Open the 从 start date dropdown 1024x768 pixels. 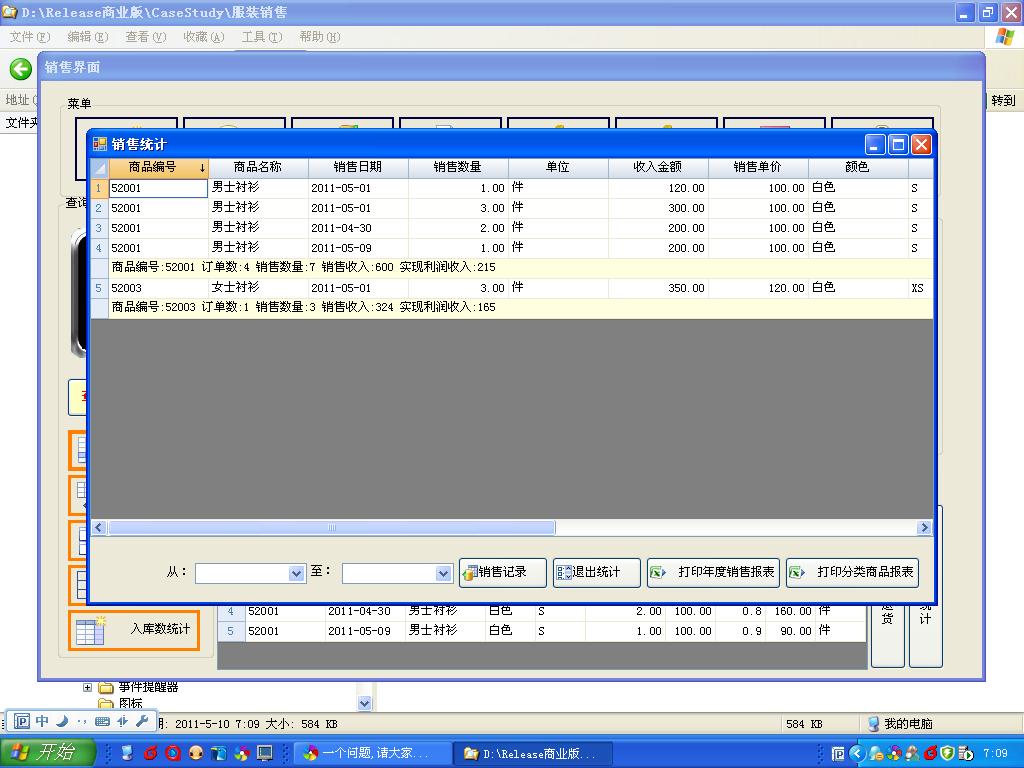[296, 573]
